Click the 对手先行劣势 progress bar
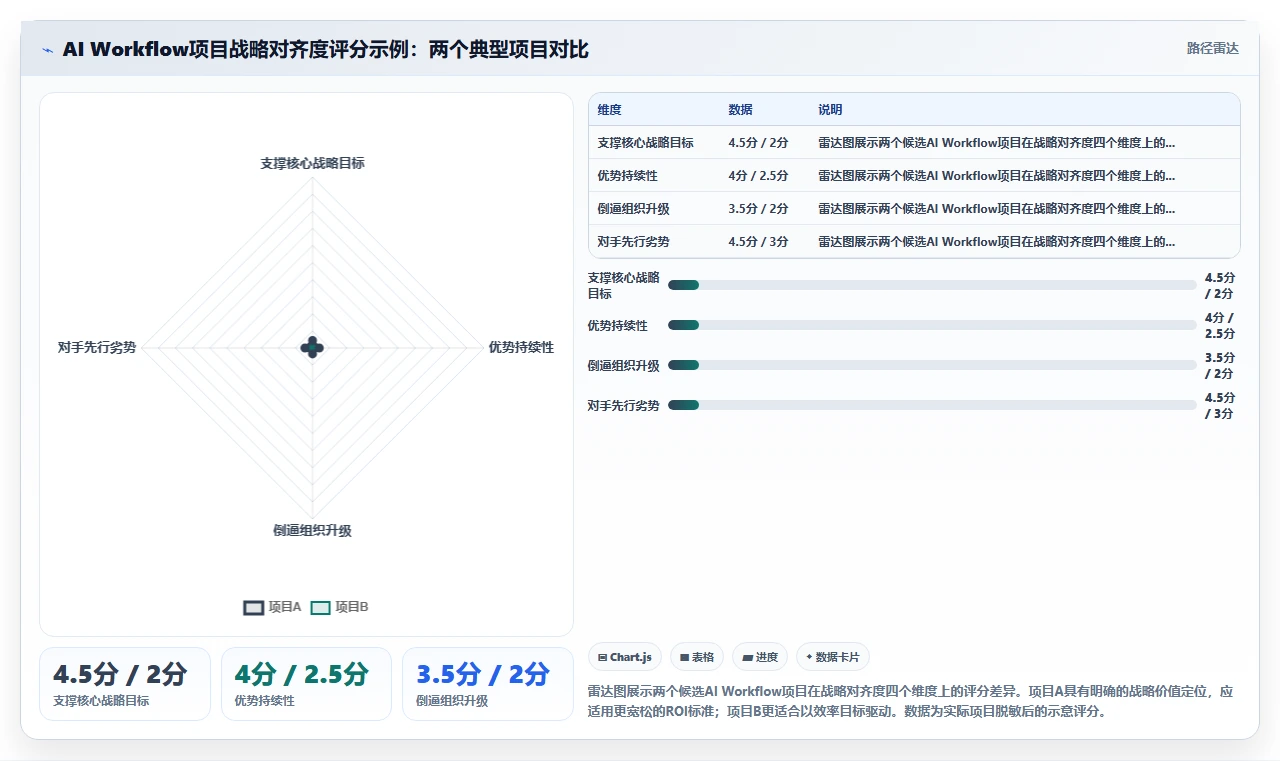 coord(932,405)
